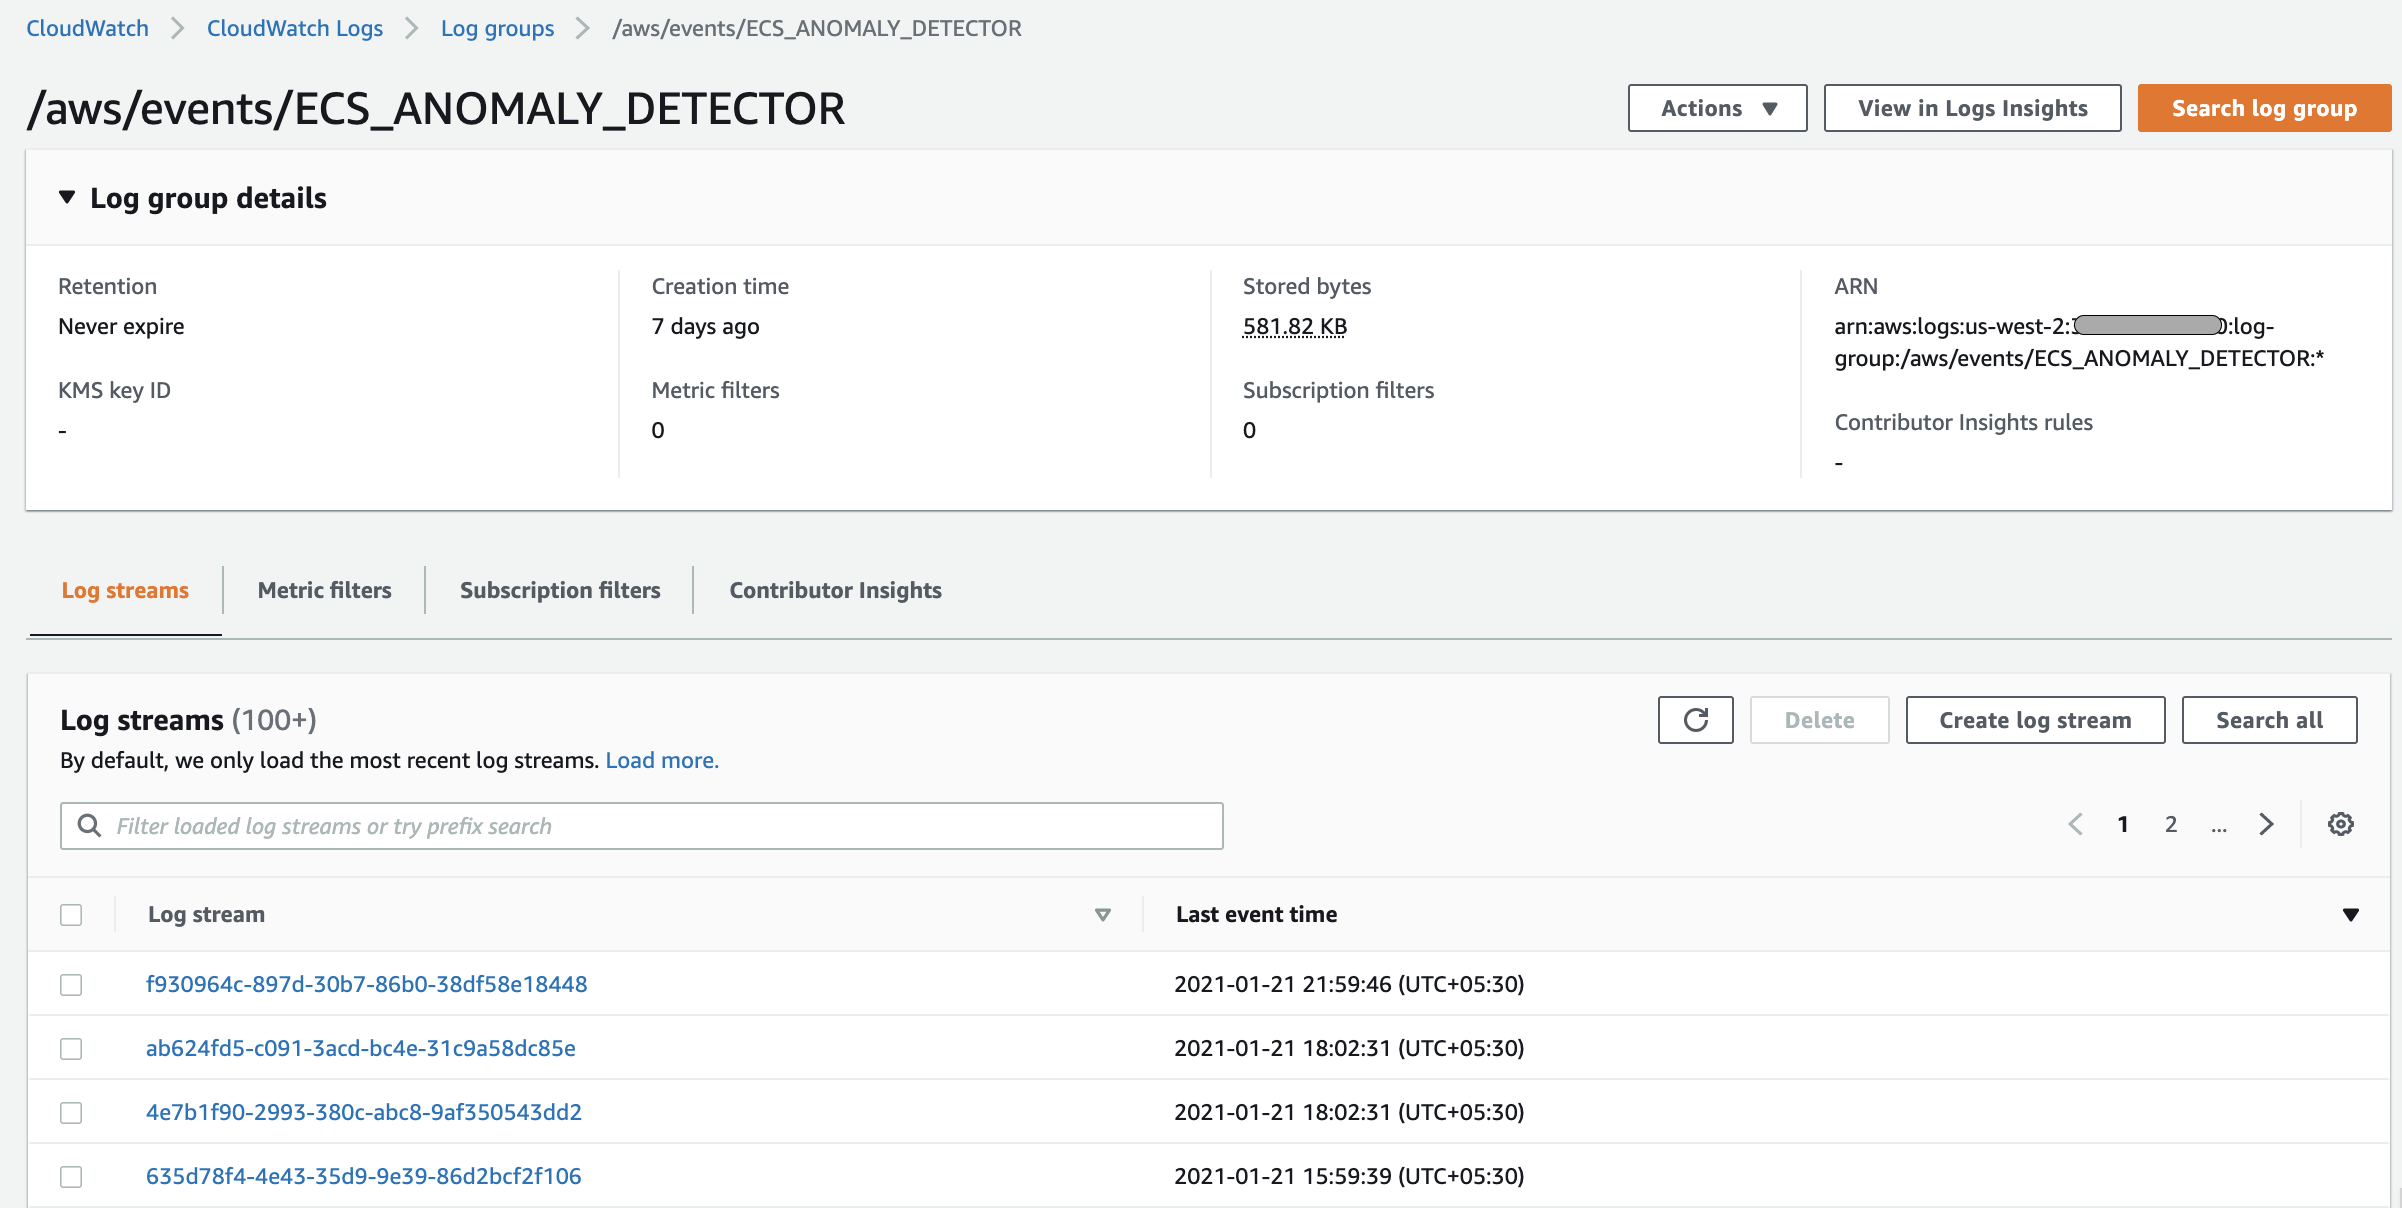
Task: Sort Log stream column arrow
Action: tap(1102, 914)
